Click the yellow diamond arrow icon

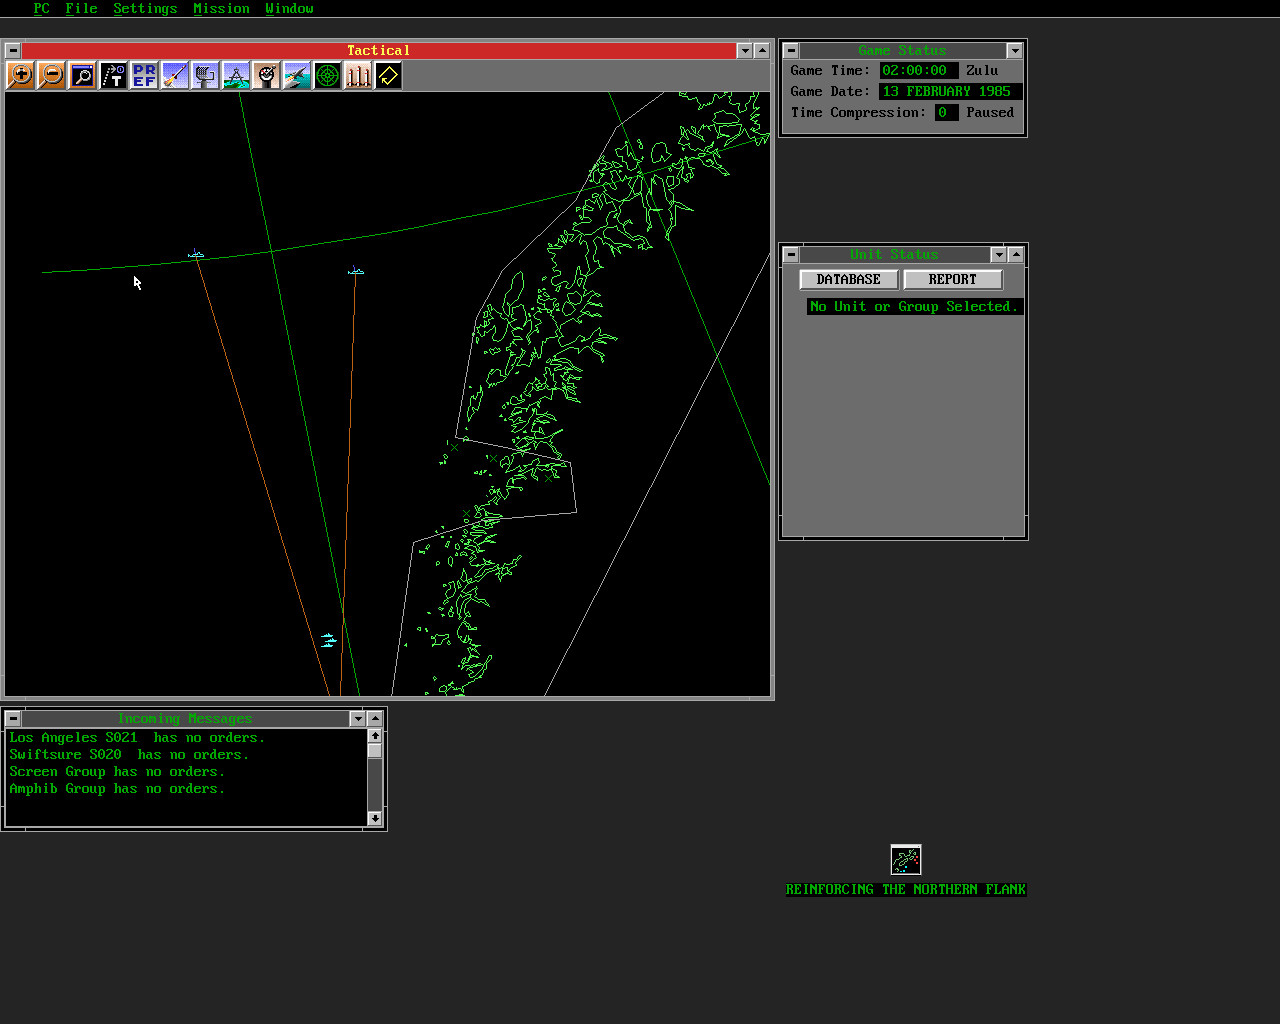(x=388, y=75)
